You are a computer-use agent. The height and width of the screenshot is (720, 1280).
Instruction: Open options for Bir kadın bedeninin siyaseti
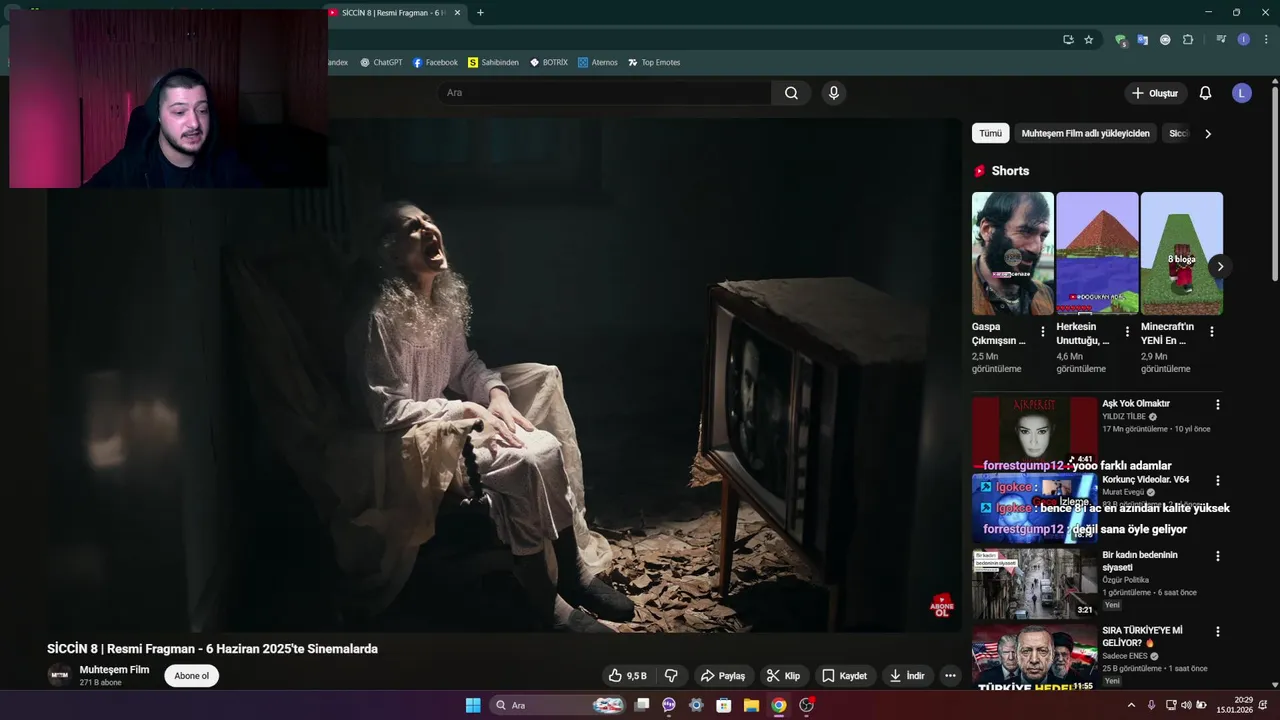pos(1217,556)
